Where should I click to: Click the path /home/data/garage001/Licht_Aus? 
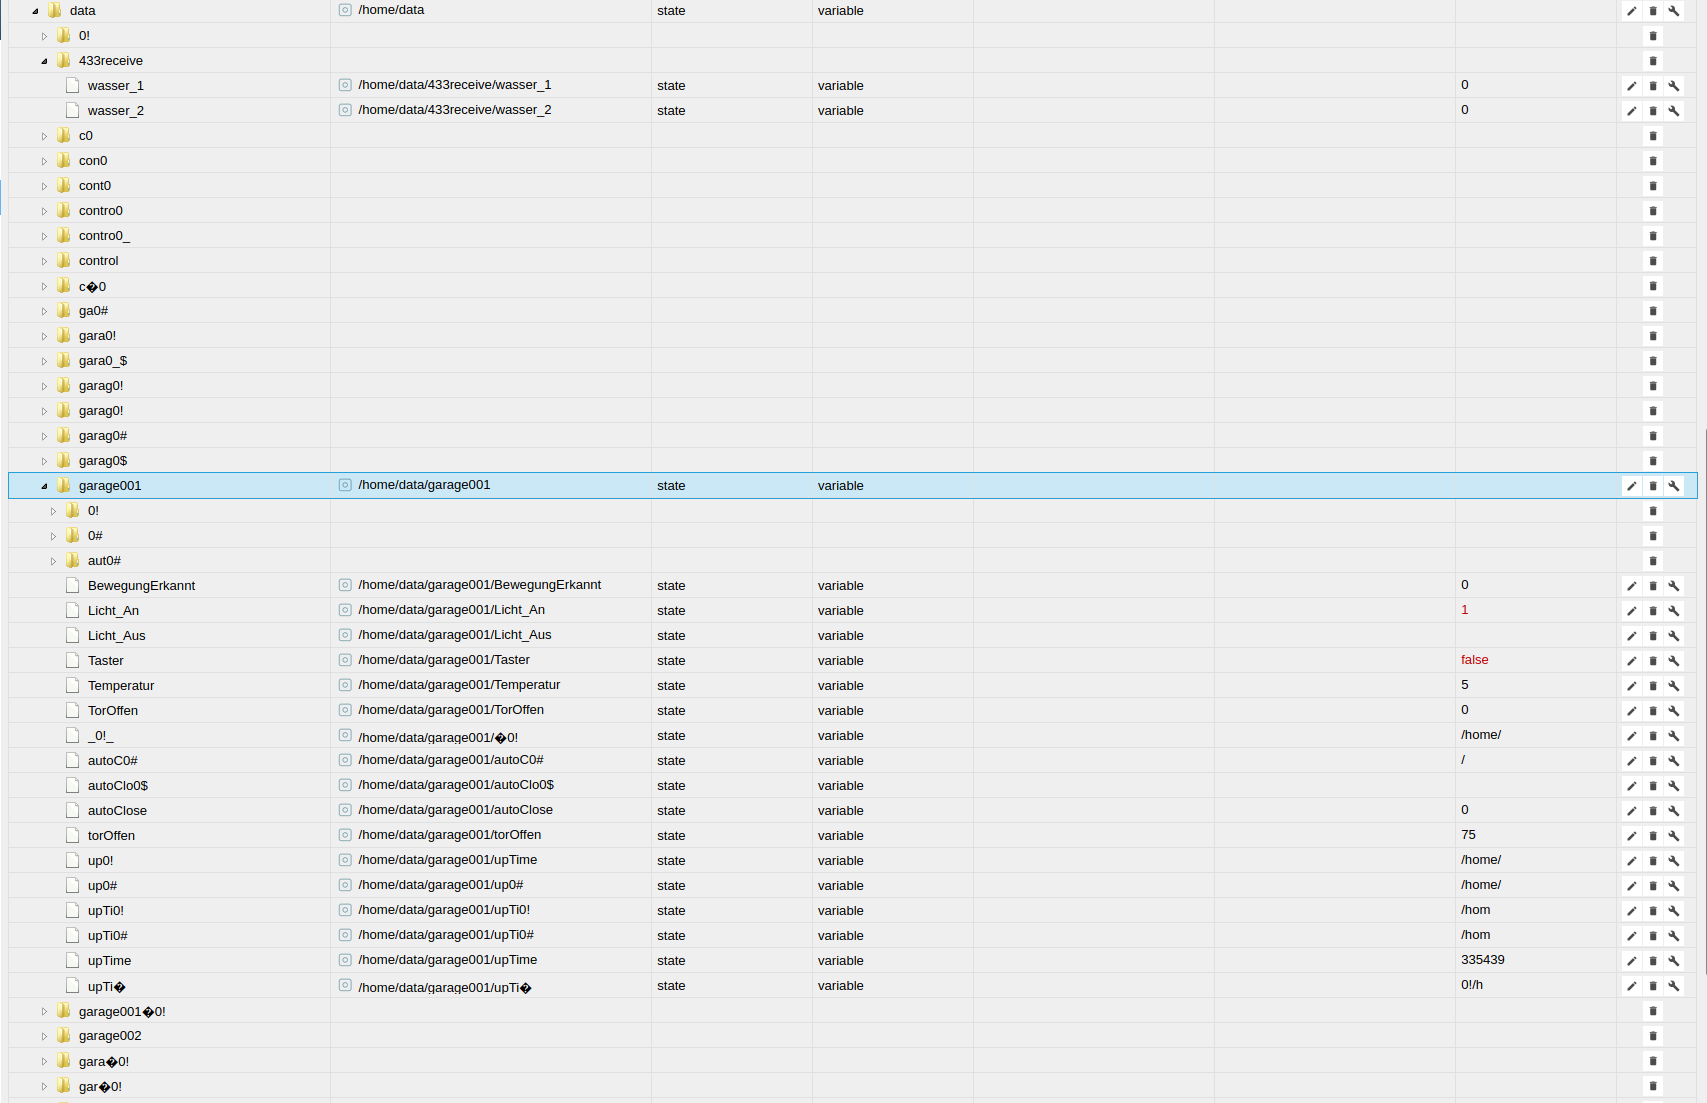454,635
